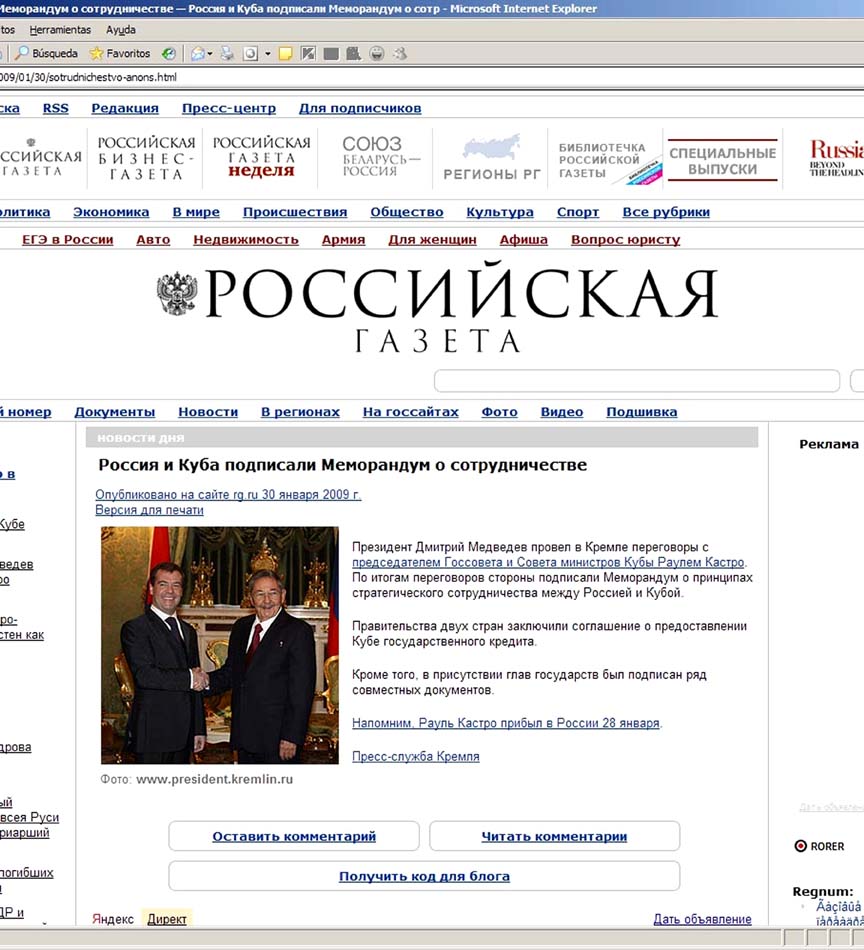864x950 pixels.
Task: Open Дать объявление link
Action: pyautogui.click(x=702, y=919)
